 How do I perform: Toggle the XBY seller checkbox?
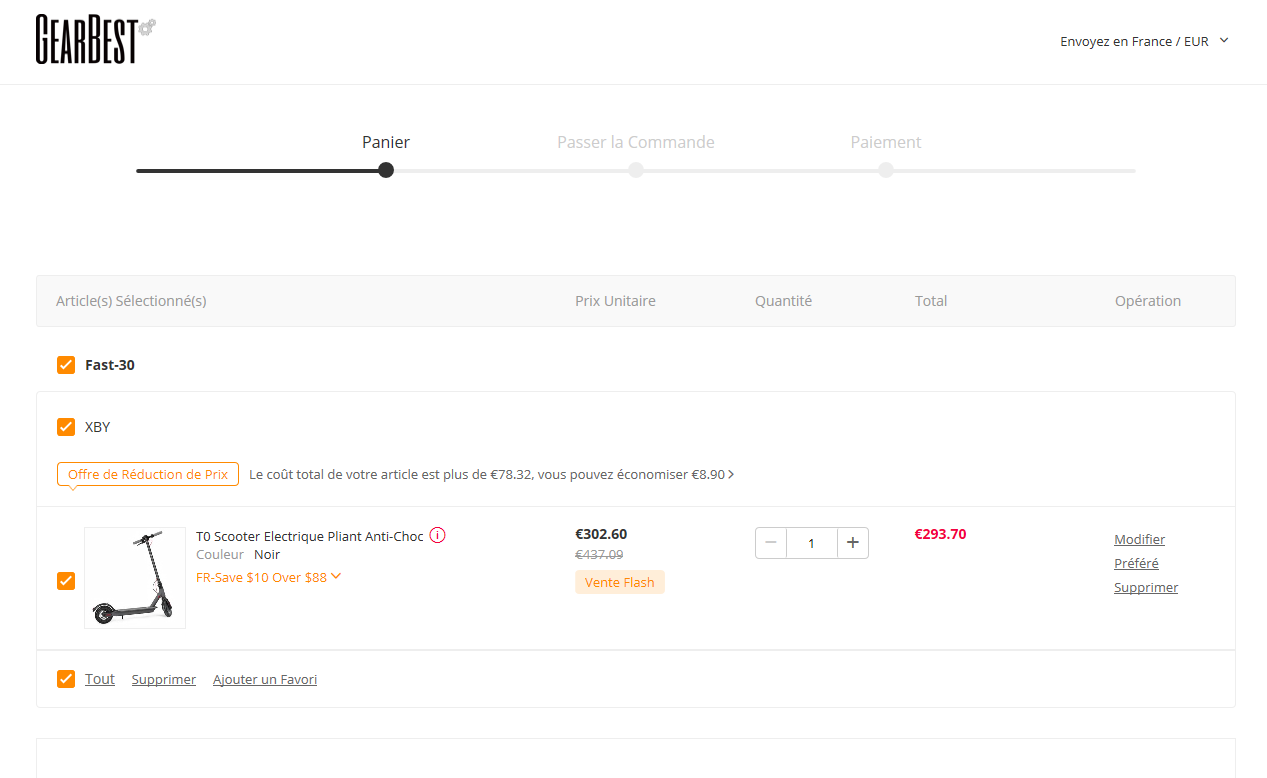[66, 427]
